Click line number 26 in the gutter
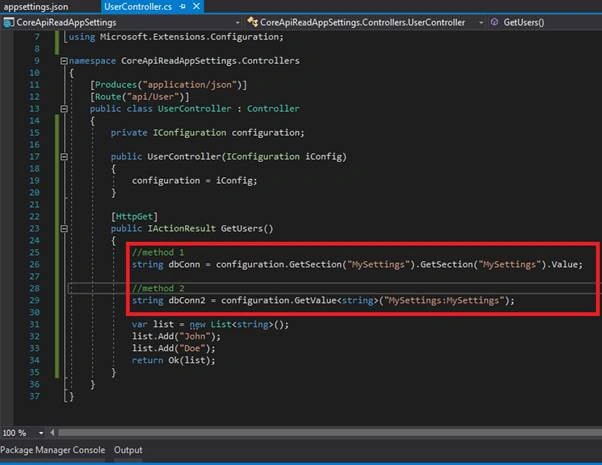The width and height of the screenshot is (602, 465). click(x=34, y=264)
